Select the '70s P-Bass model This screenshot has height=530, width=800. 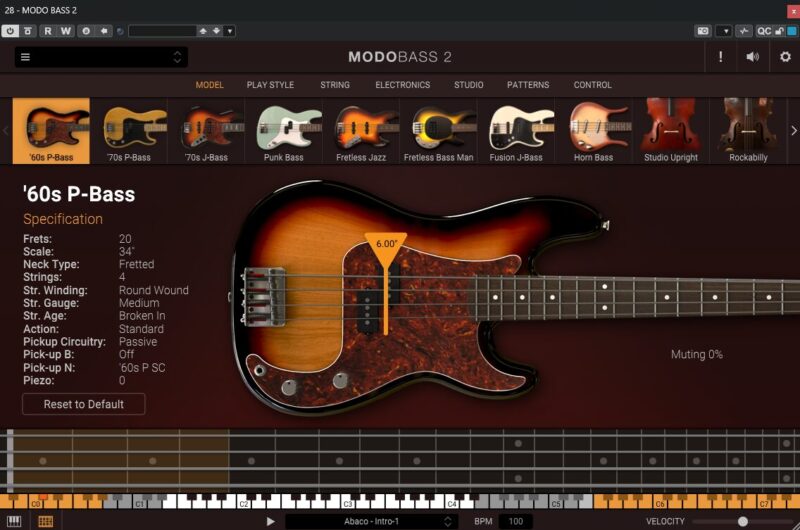pyautogui.click(x=129, y=131)
